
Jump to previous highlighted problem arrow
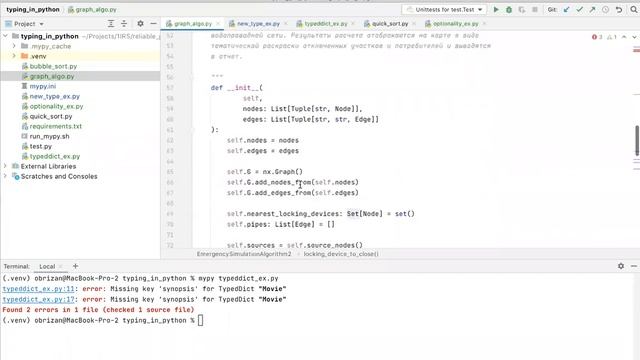click(x=624, y=37)
